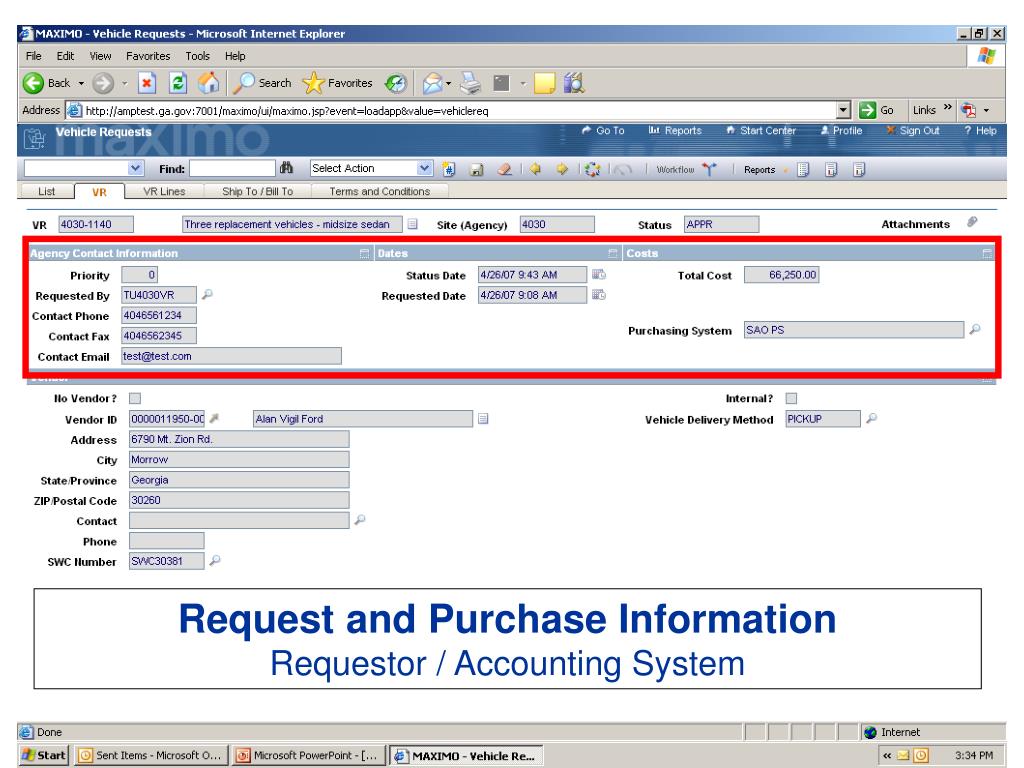1024x768 pixels.
Task: Expand hidden system tray icons chevron
Action: 887,756
